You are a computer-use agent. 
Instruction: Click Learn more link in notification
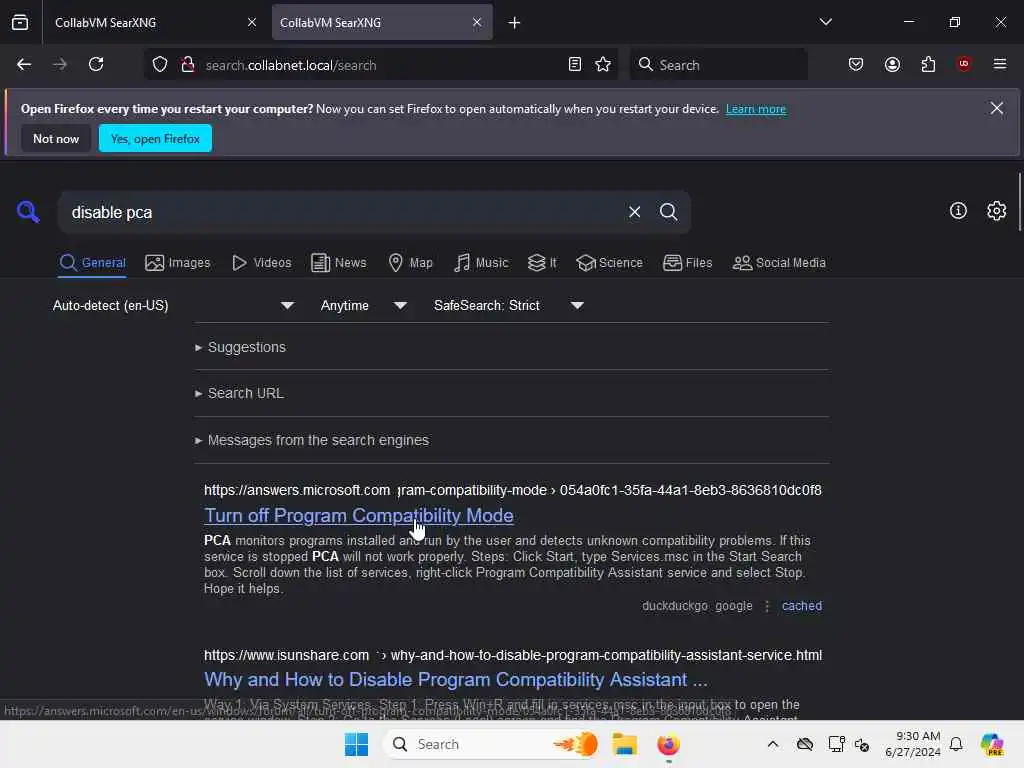pyautogui.click(x=756, y=109)
